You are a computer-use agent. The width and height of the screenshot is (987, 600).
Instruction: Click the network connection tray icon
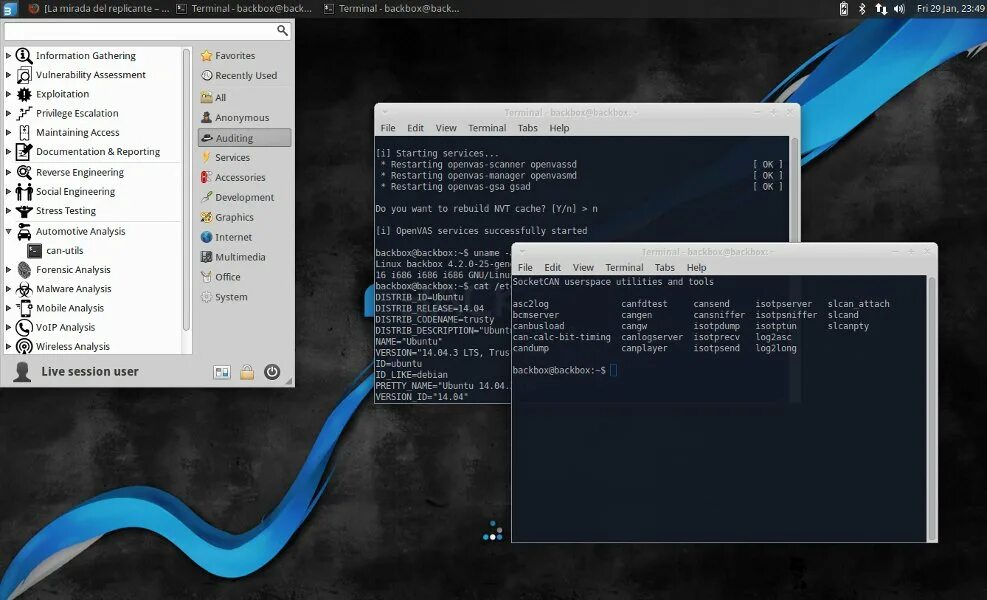[x=881, y=9]
